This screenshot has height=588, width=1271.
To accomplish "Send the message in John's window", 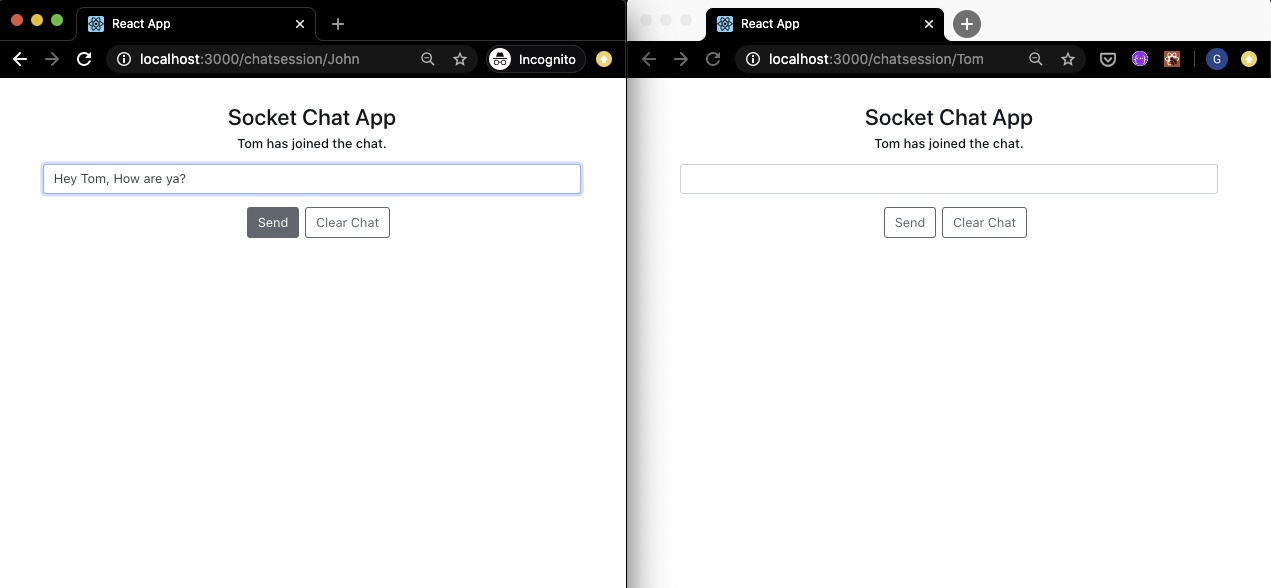I will click(x=273, y=222).
